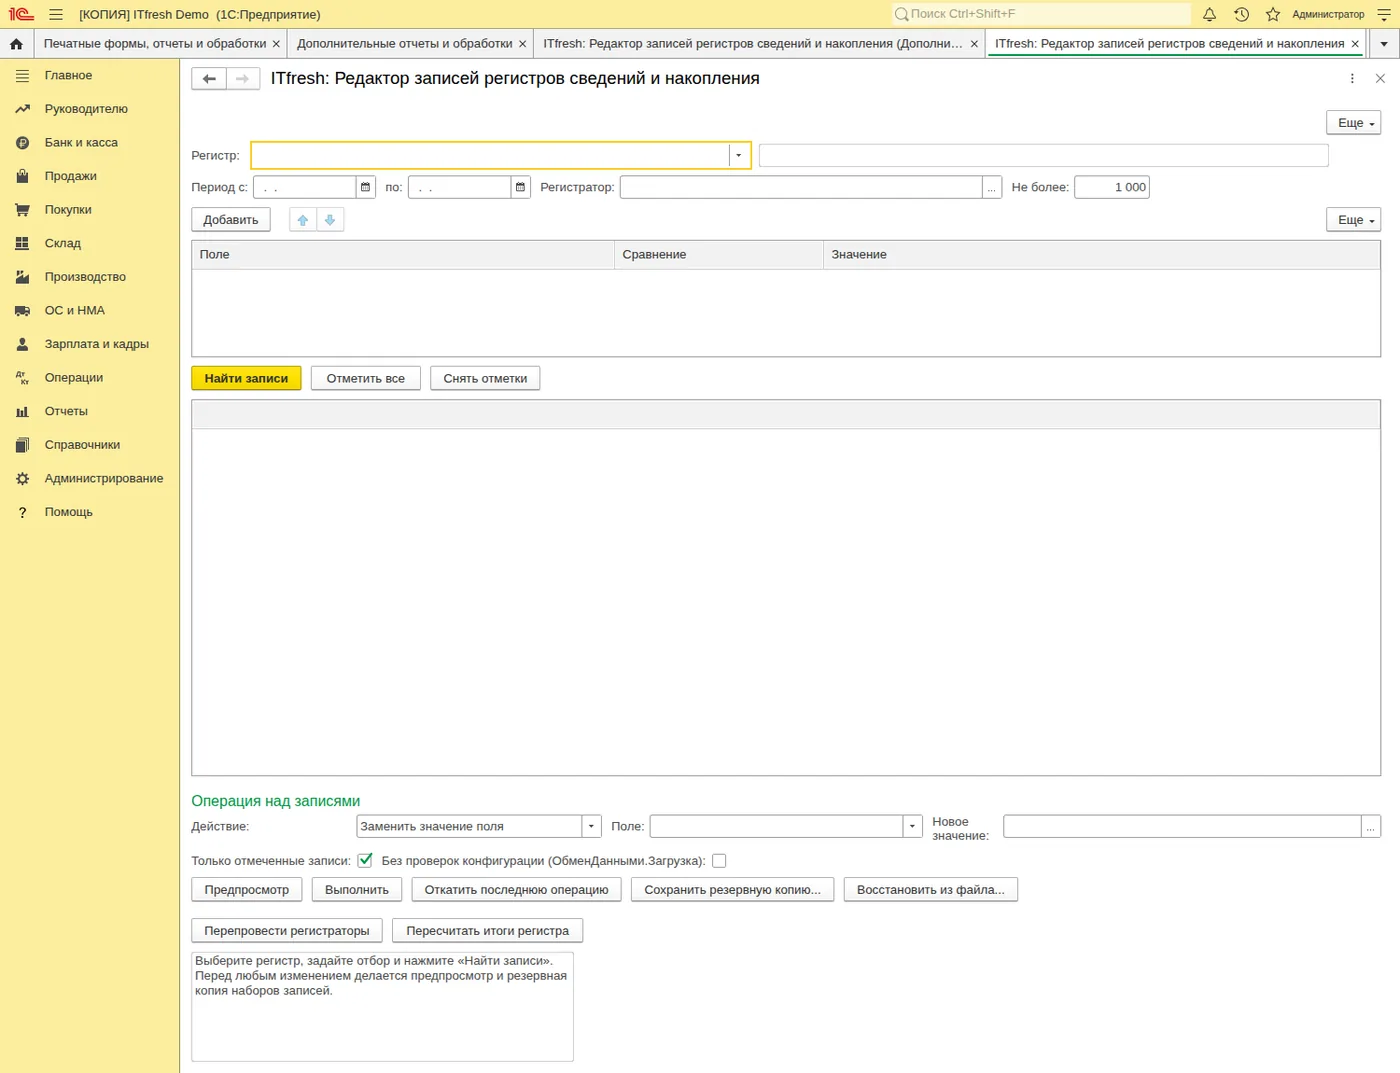This screenshot has width=1400, height=1073.
Task: Expand the Поле dropdown list
Action: click(x=912, y=826)
